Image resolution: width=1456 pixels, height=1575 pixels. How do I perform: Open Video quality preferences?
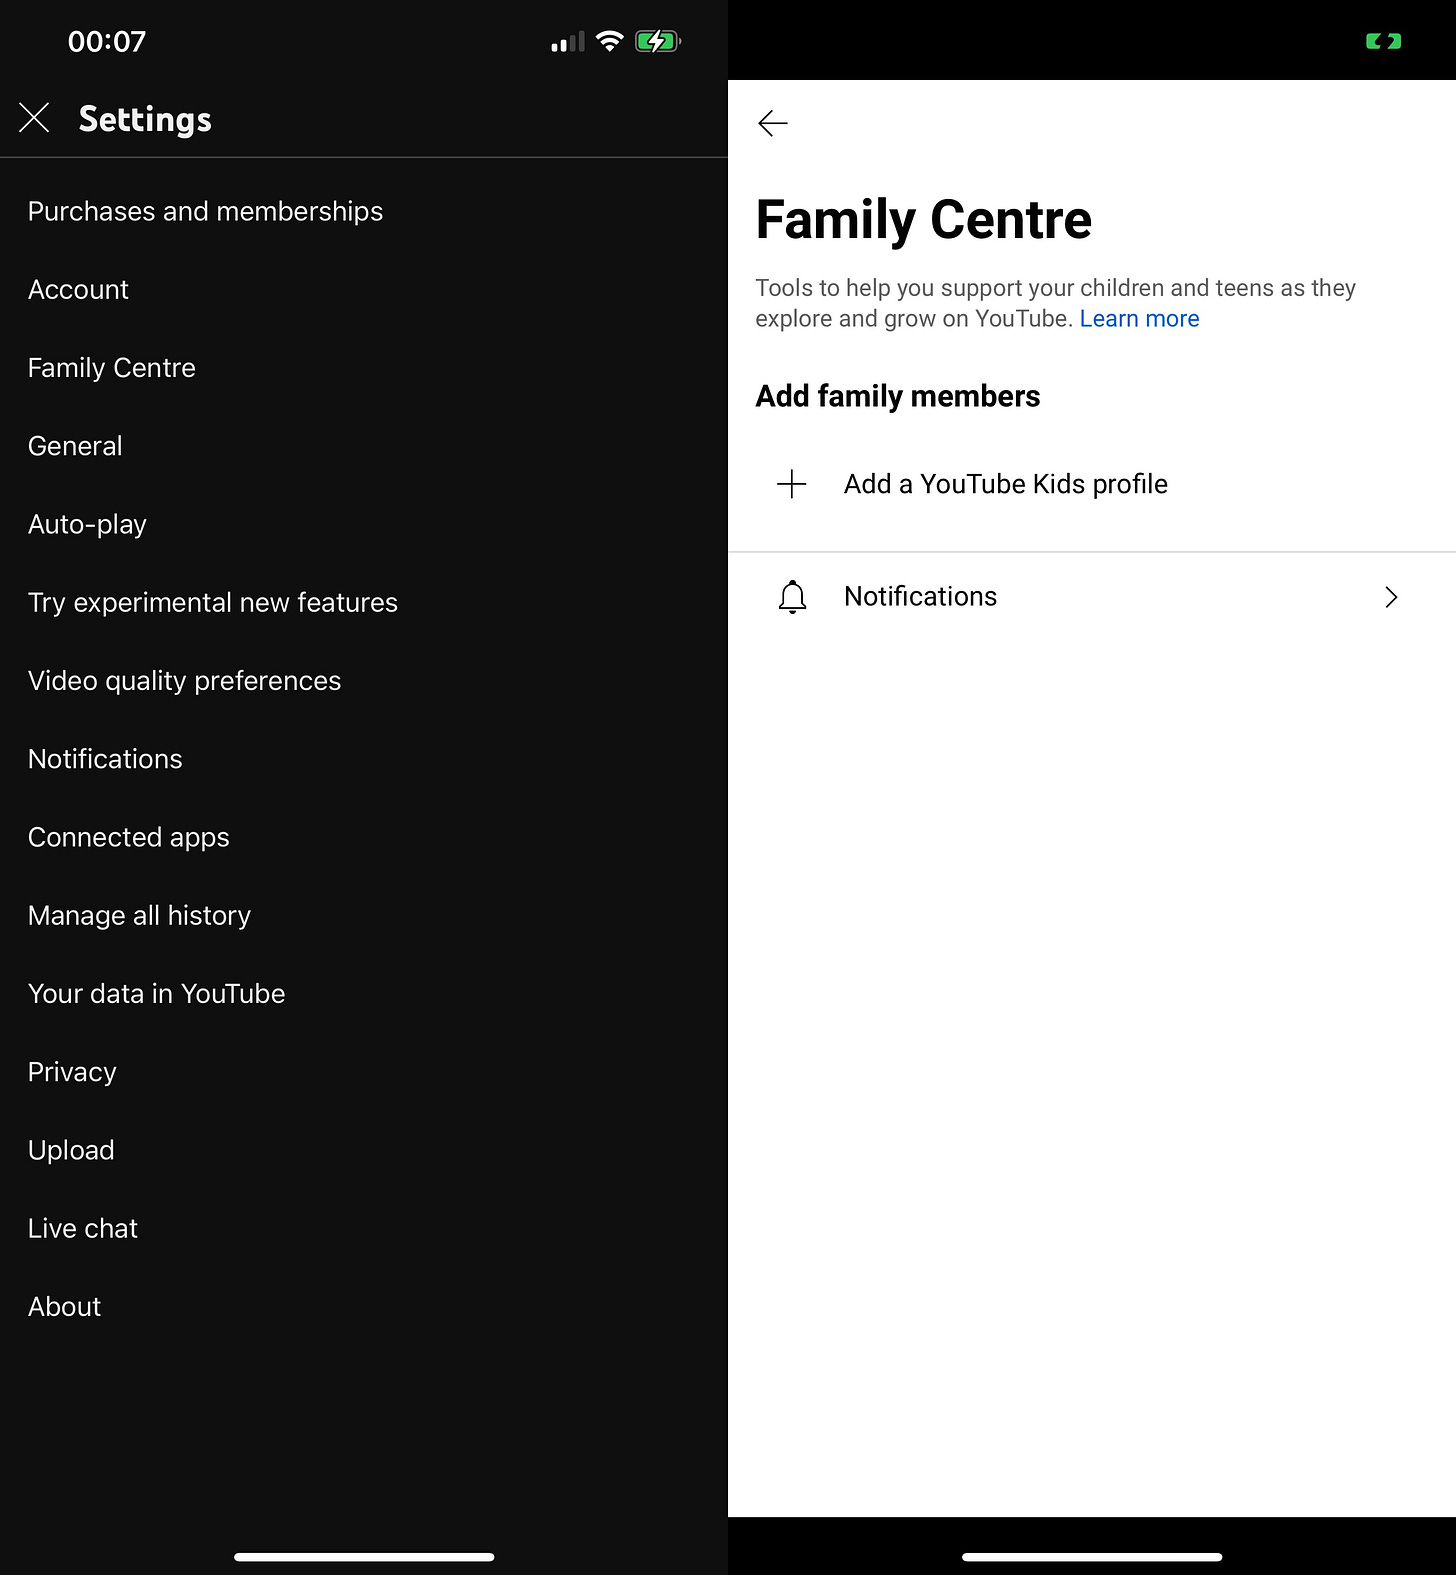click(x=364, y=680)
